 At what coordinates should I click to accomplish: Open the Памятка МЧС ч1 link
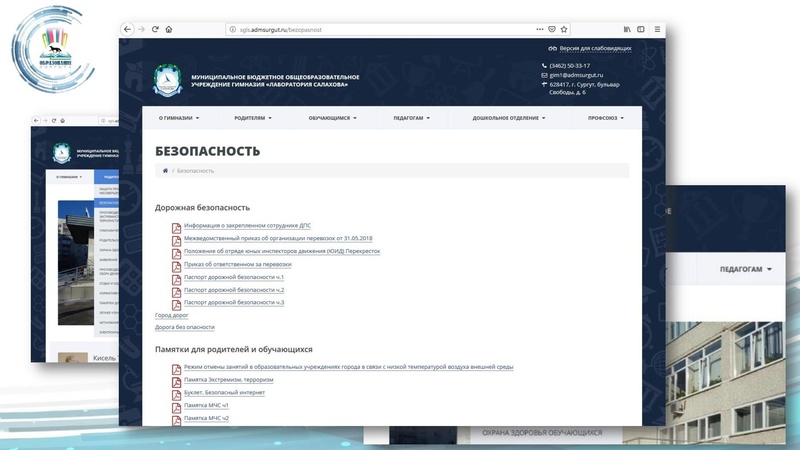[x=206, y=405]
